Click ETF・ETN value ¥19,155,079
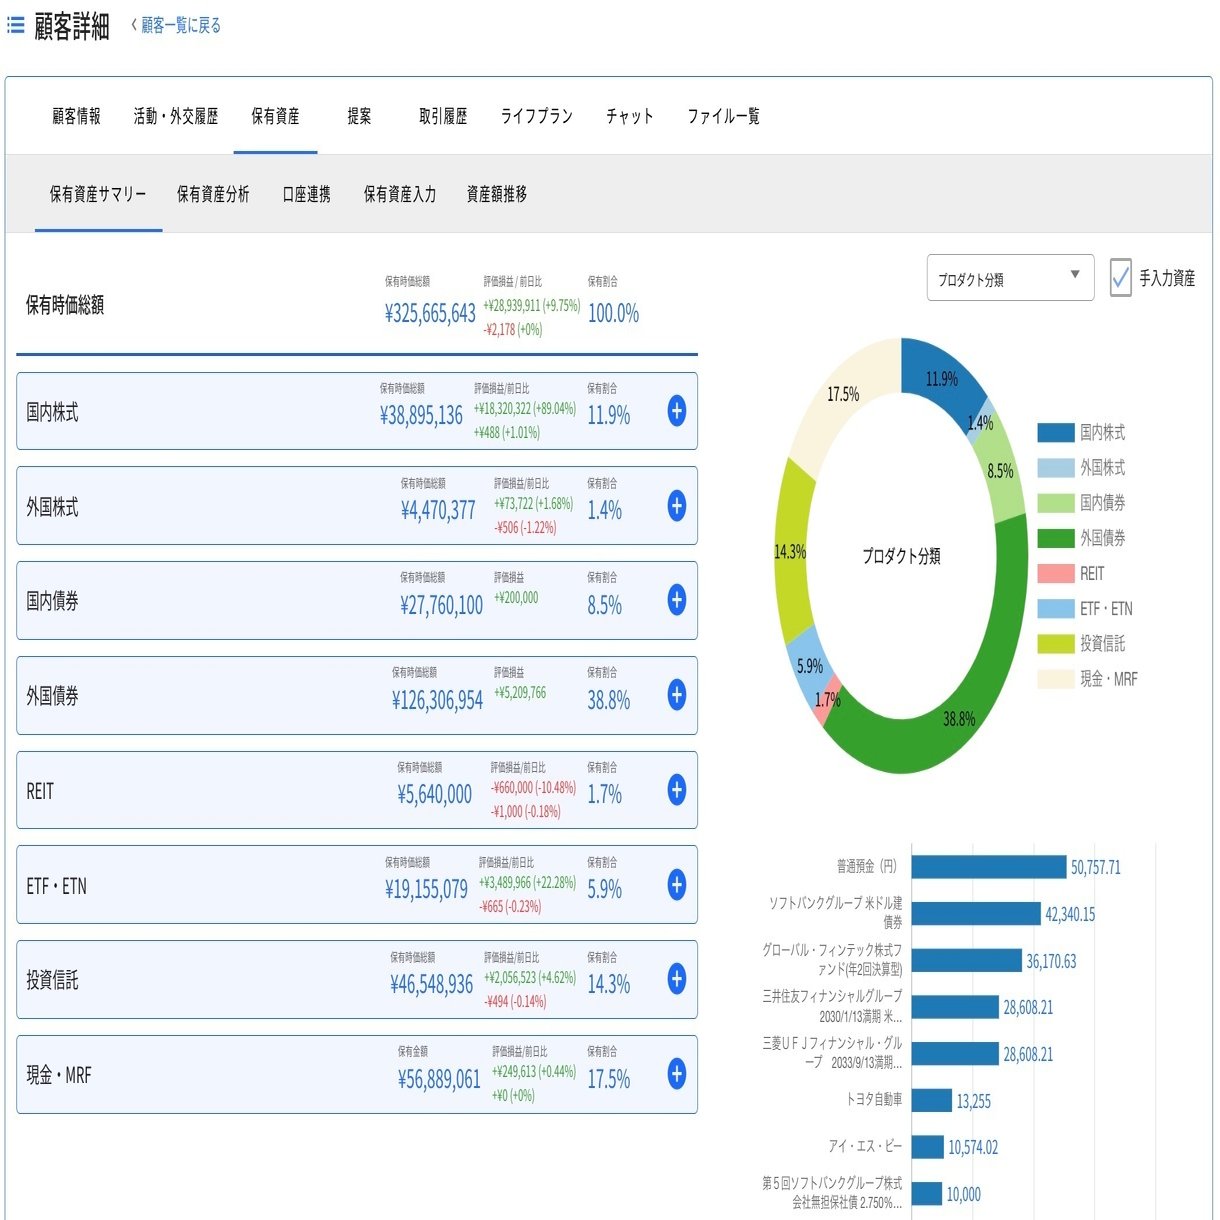This screenshot has height=1220, width=1220. tap(426, 889)
